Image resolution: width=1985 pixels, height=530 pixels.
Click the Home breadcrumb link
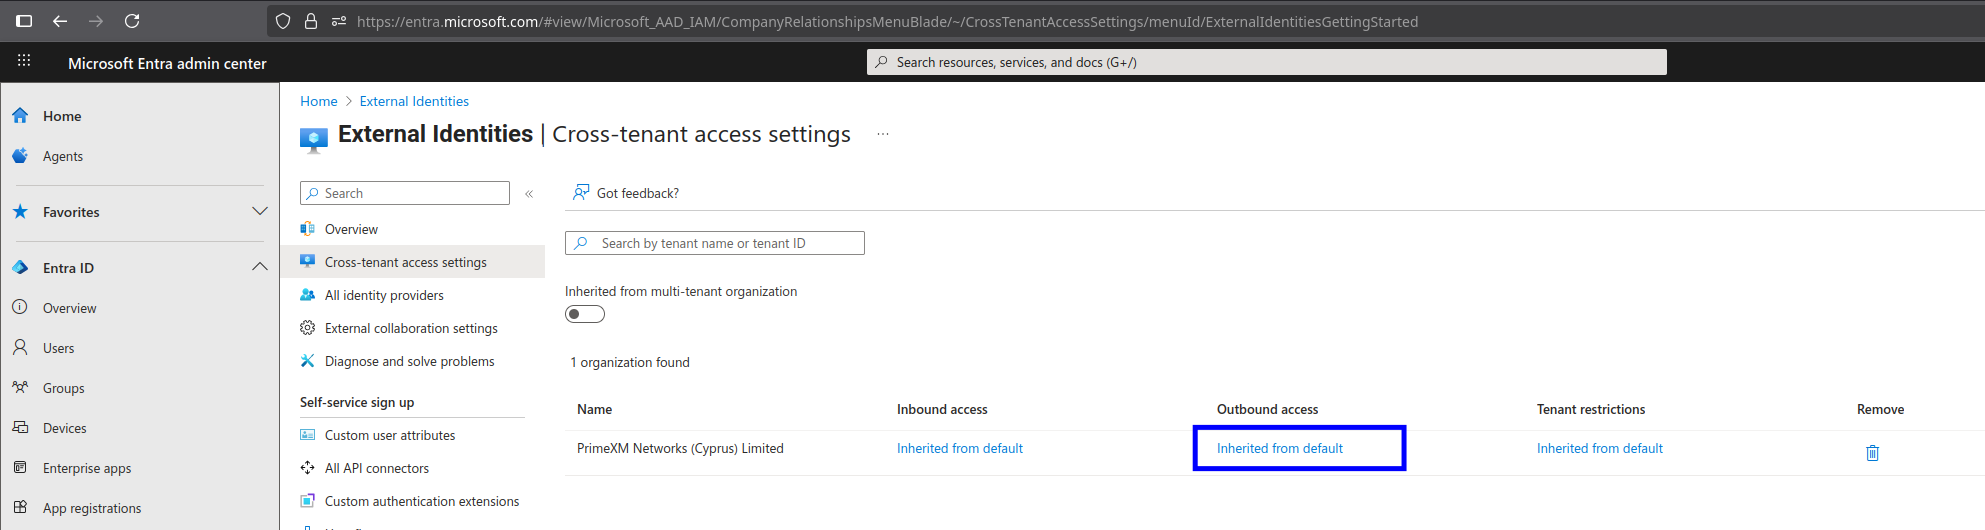pyautogui.click(x=319, y=101)
